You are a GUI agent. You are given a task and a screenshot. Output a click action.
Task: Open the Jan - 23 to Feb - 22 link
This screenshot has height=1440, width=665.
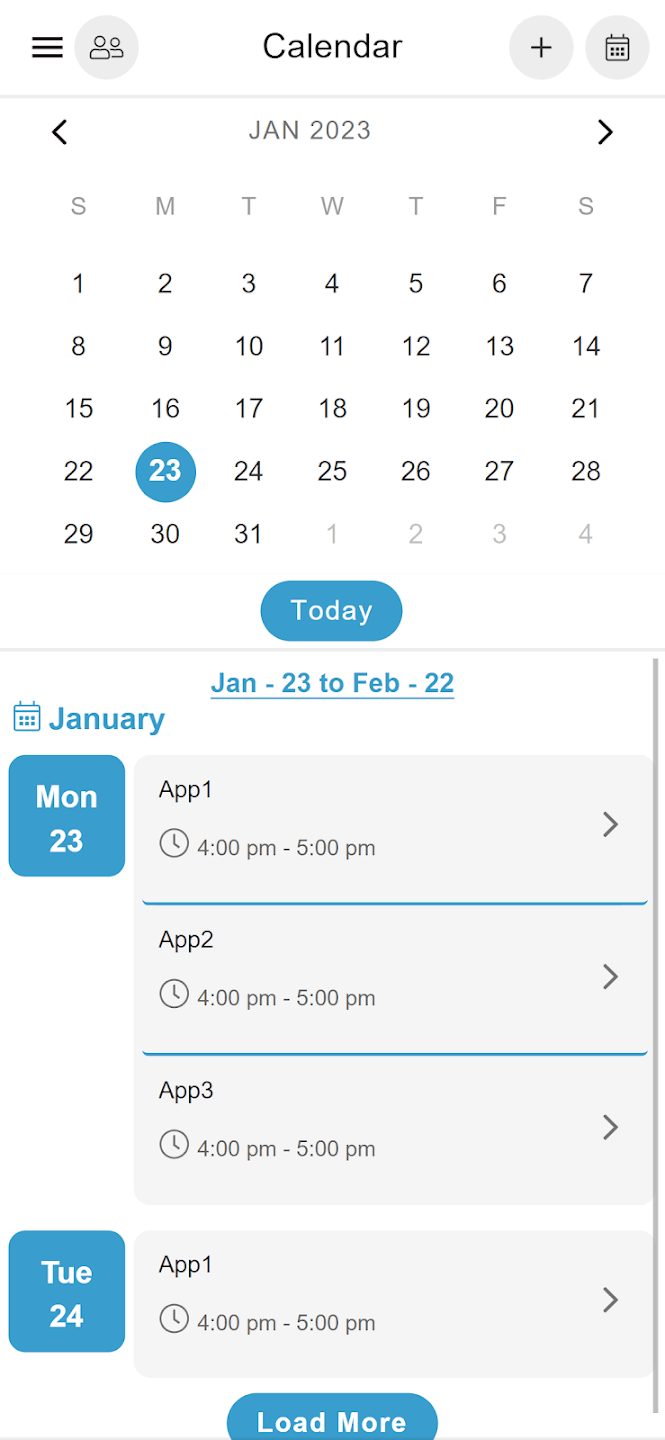pyautogui.click(x=332, y=683)
